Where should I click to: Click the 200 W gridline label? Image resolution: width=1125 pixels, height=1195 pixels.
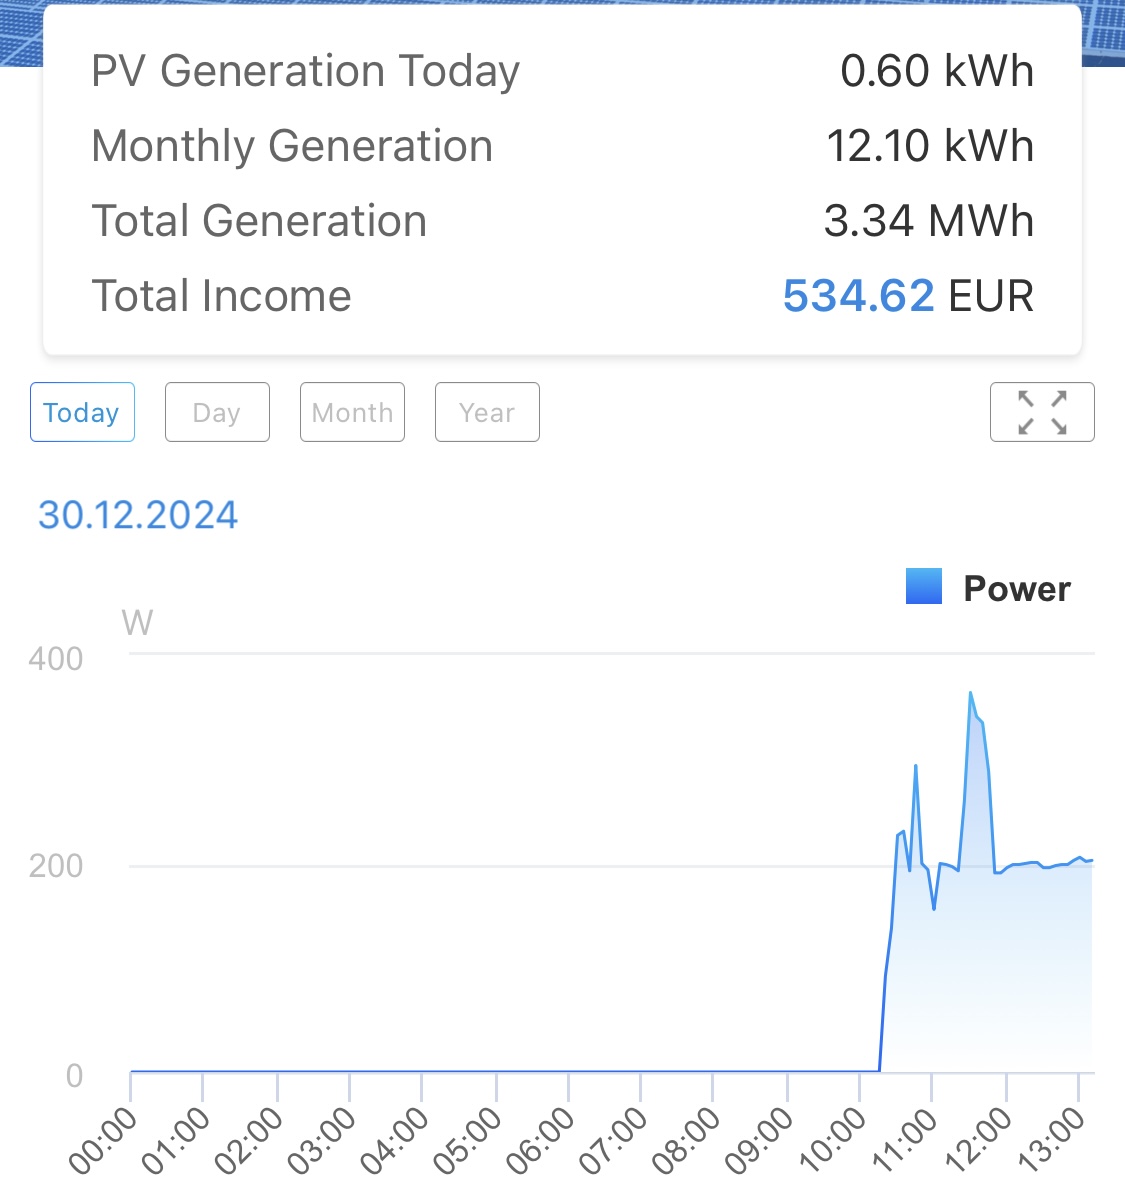(56, 866)
